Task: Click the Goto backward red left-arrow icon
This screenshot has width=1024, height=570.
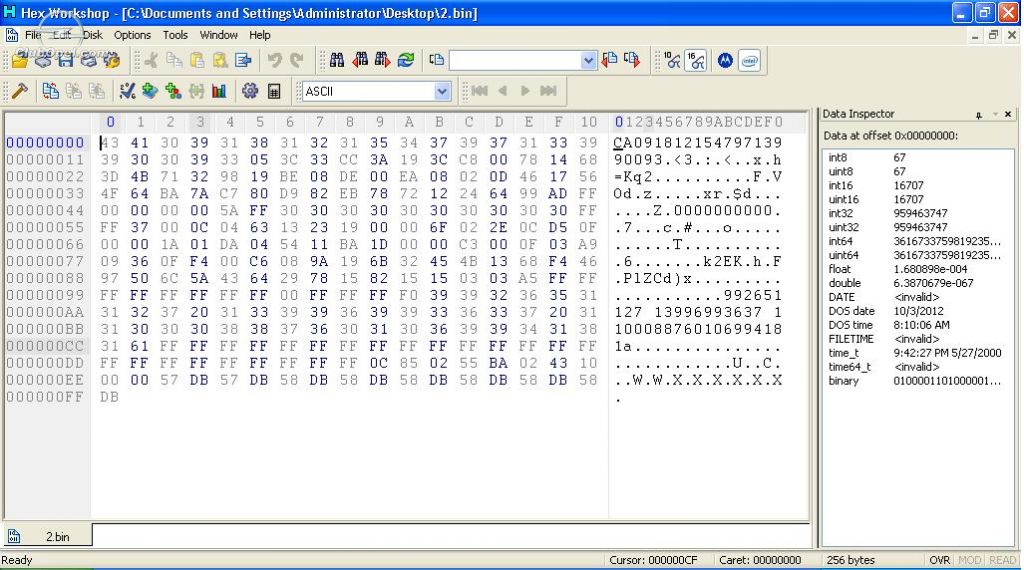Action: click(x=609, y=60)
